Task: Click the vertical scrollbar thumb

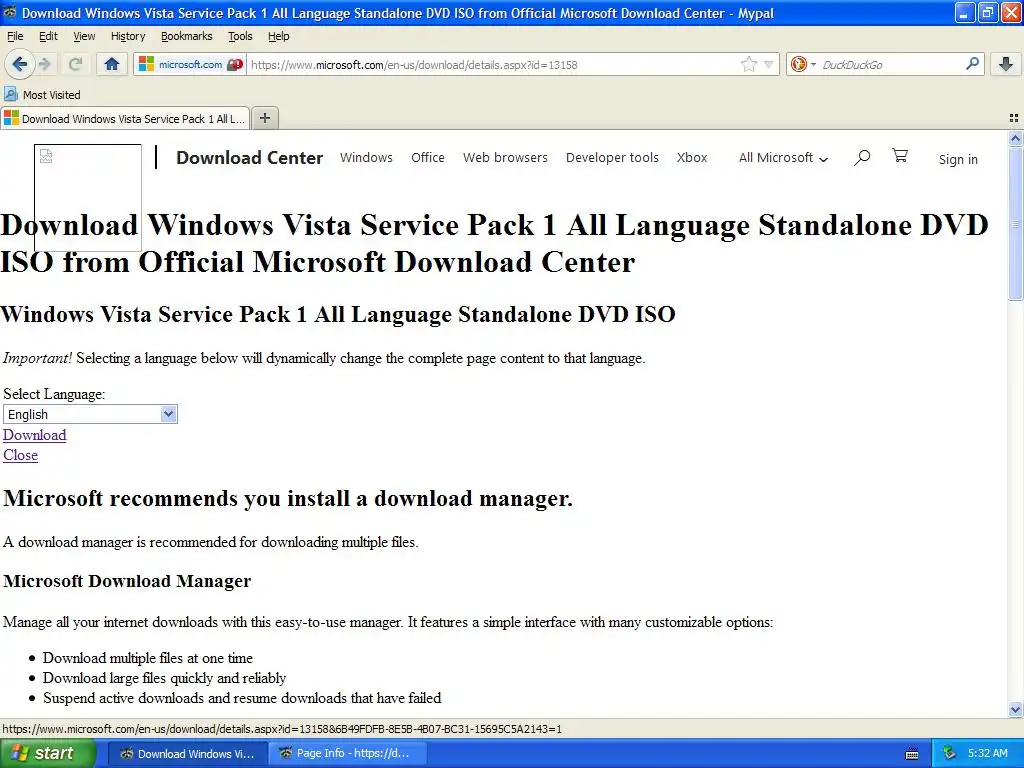Action: pyautogui.click(x=1015, y=223)
